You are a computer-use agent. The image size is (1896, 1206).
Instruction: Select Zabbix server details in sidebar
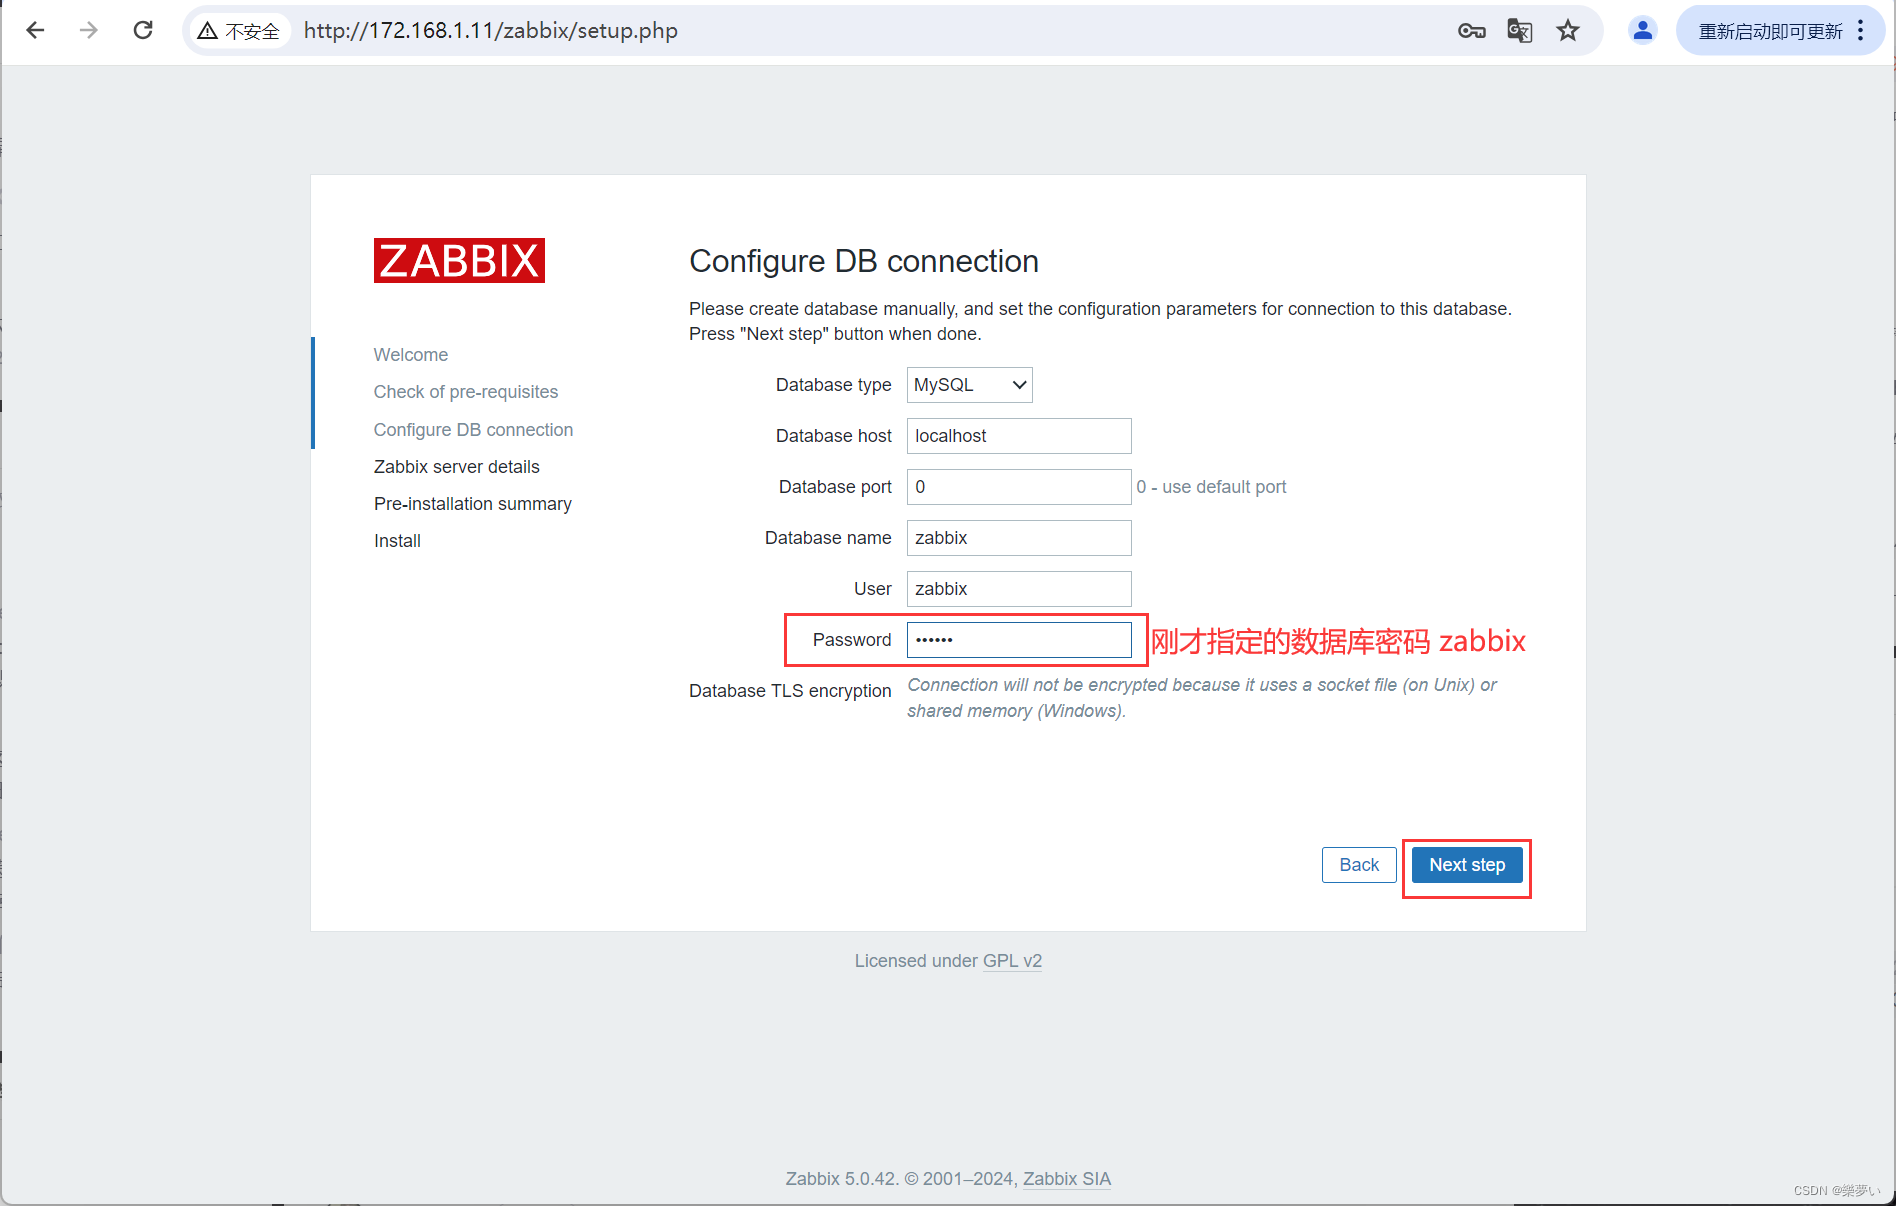456,466
